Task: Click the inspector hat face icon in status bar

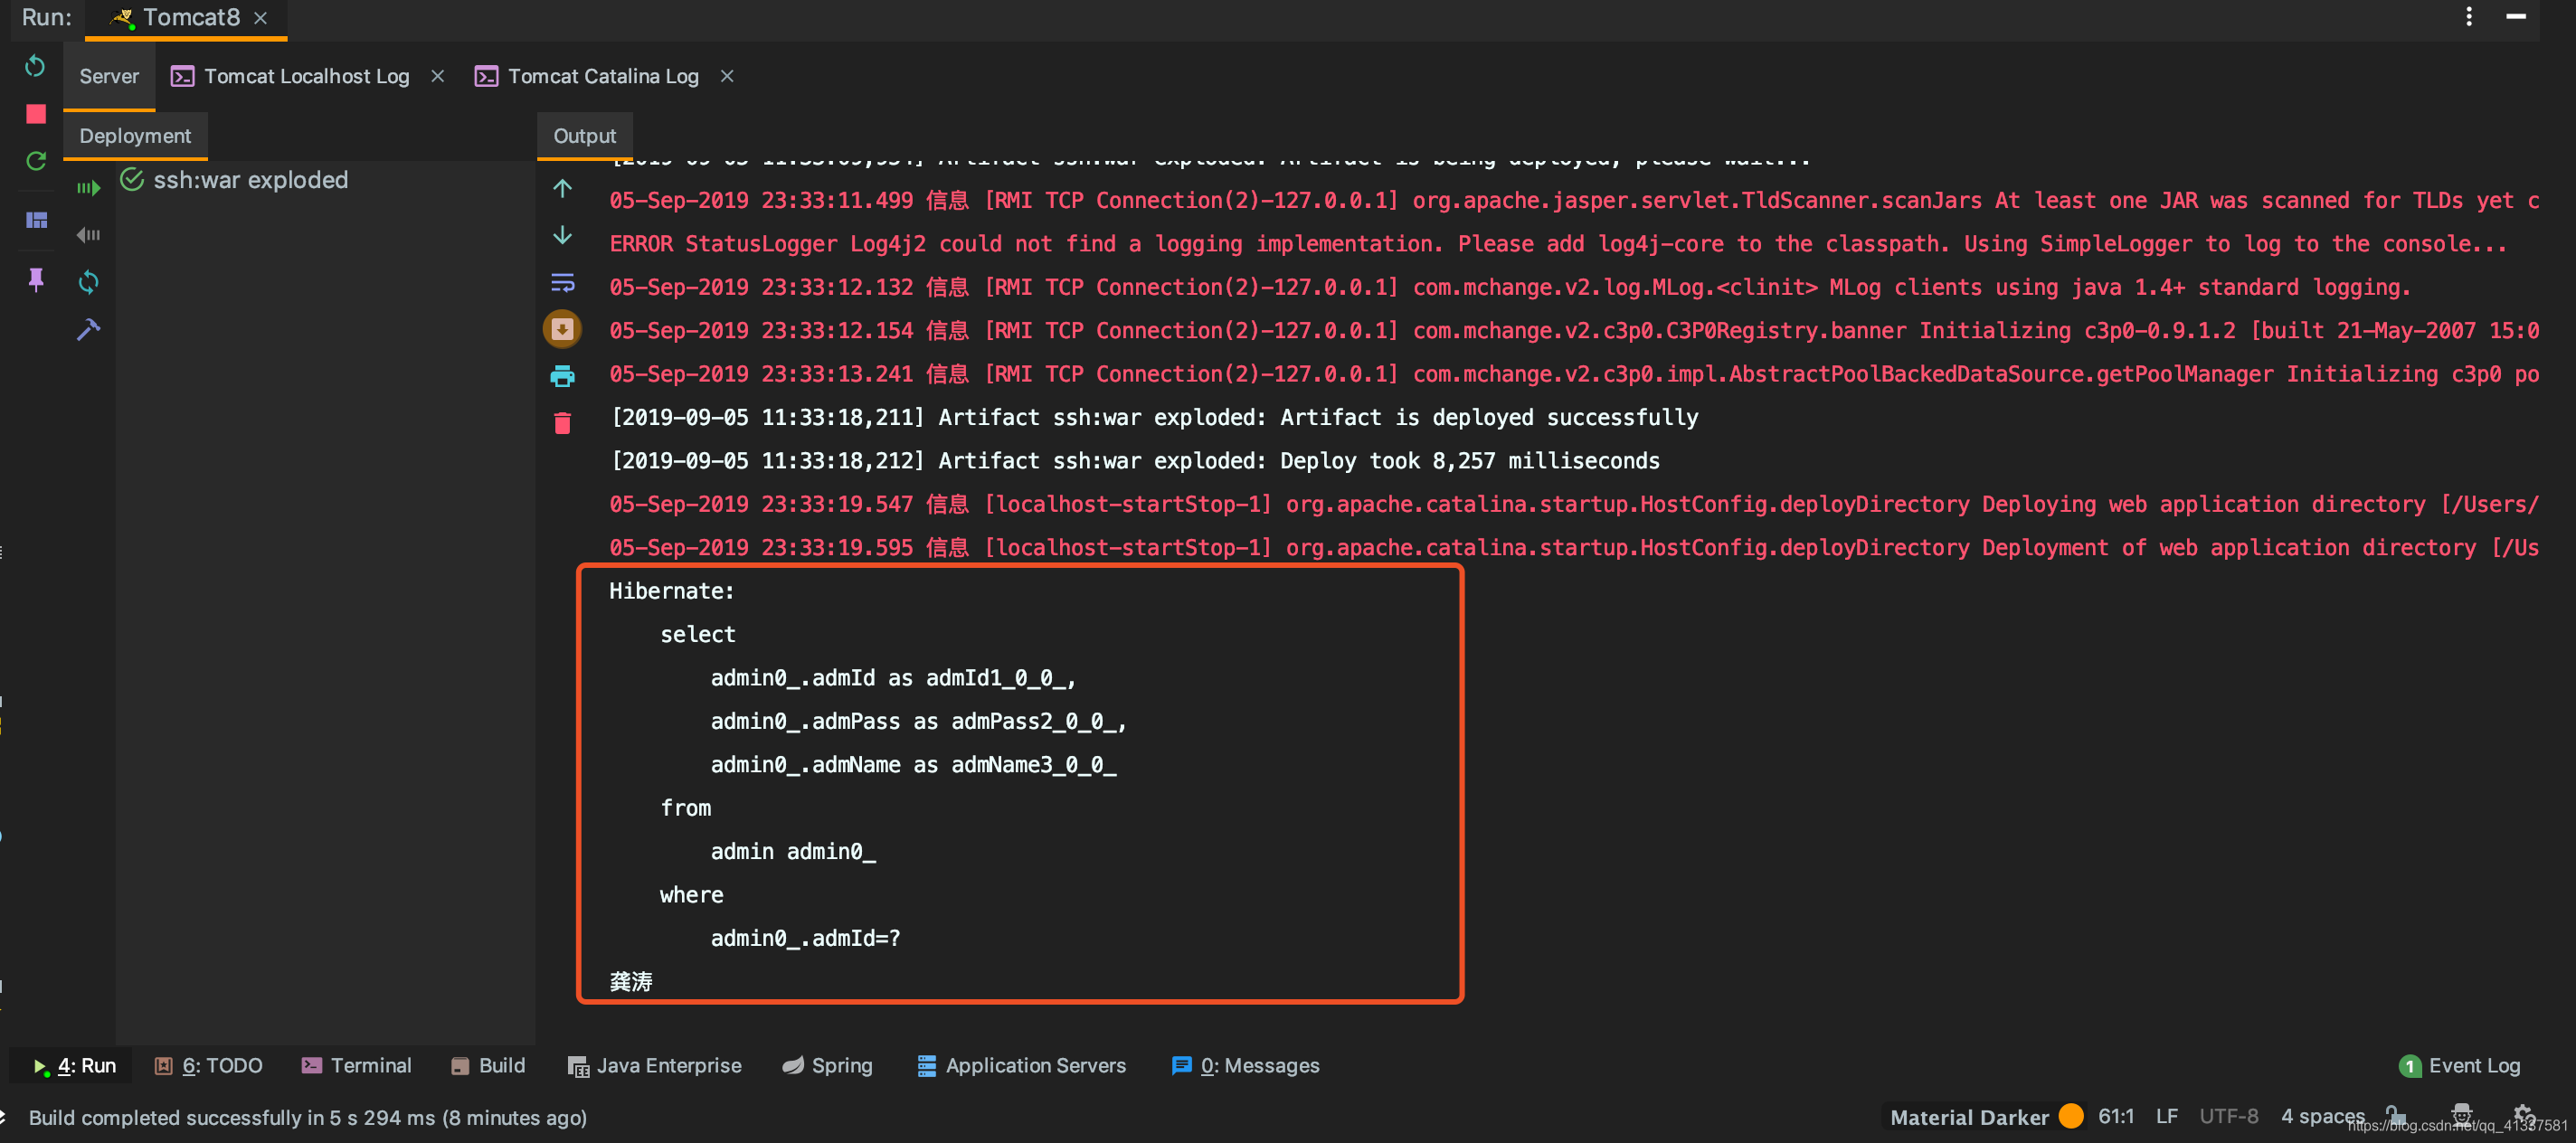Action: [x=2462, y=1115]
